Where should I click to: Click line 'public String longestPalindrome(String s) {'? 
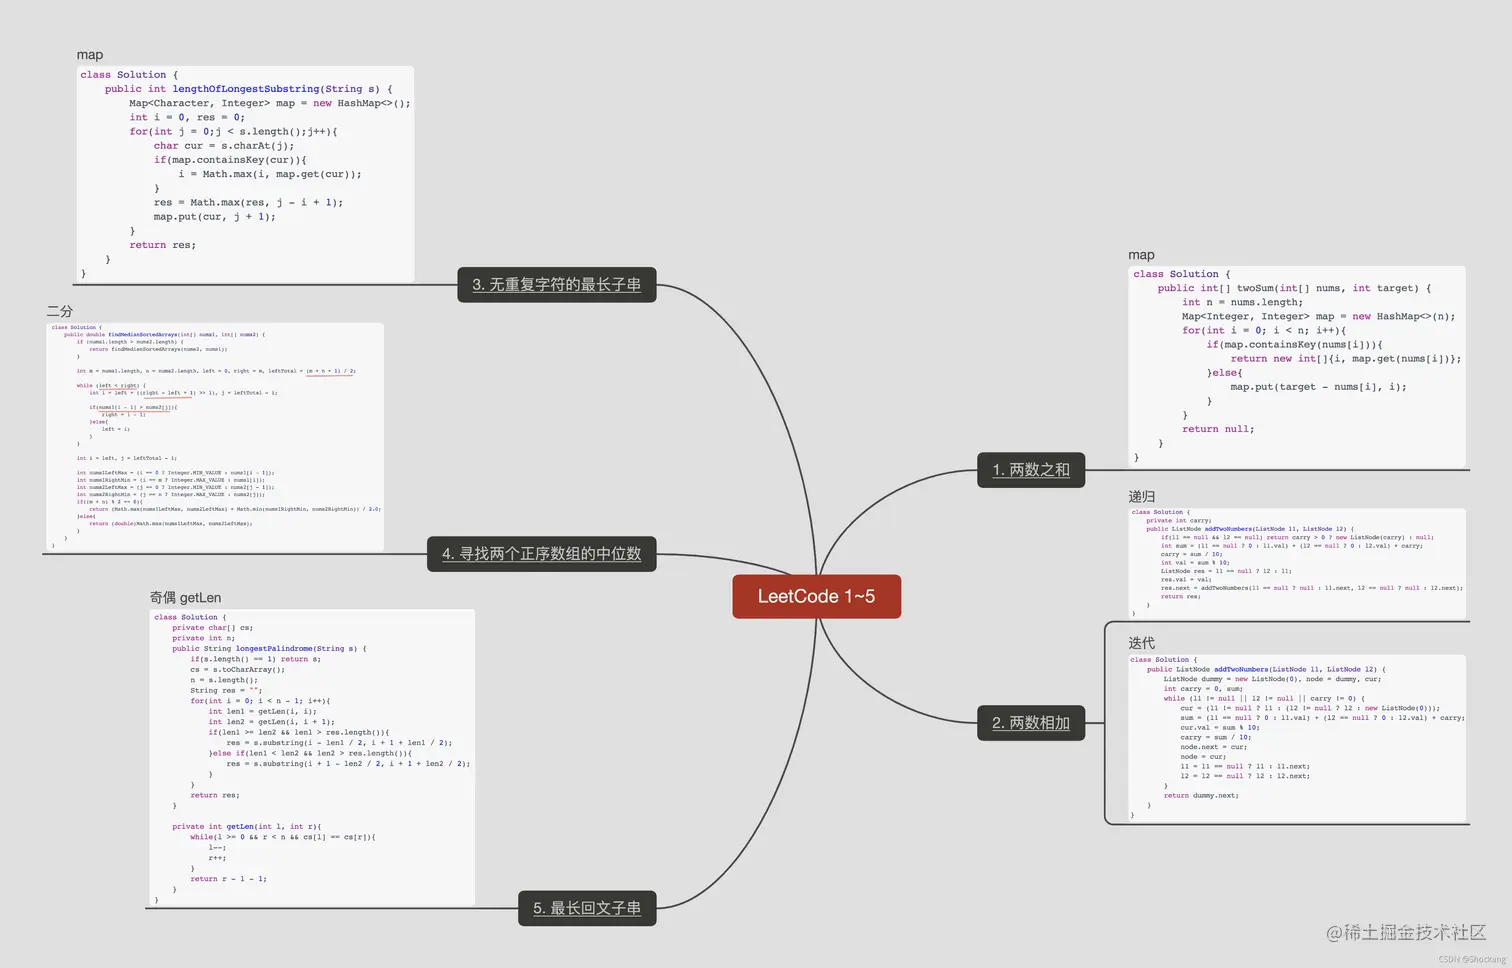(269, 648)
